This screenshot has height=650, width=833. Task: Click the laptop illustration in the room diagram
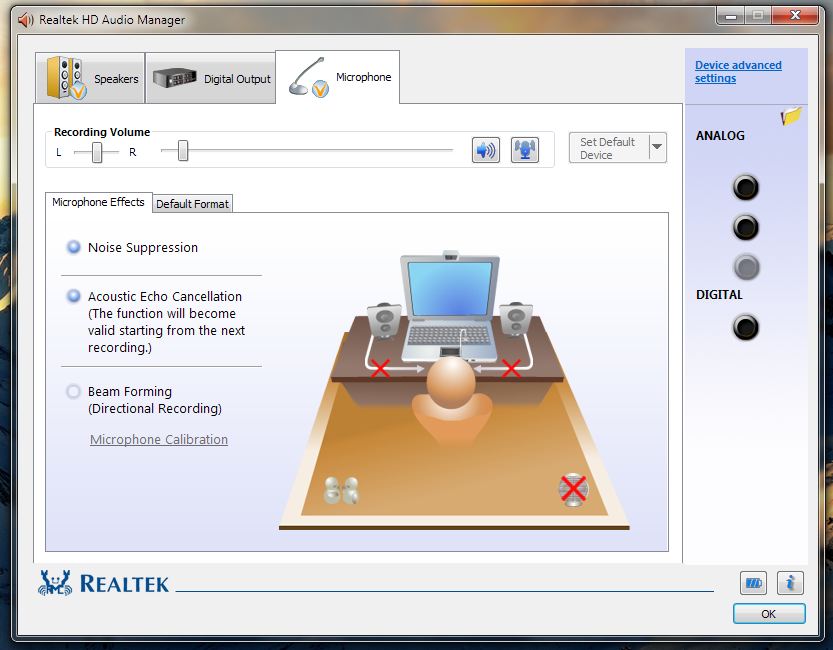click(x=449, y=305)
